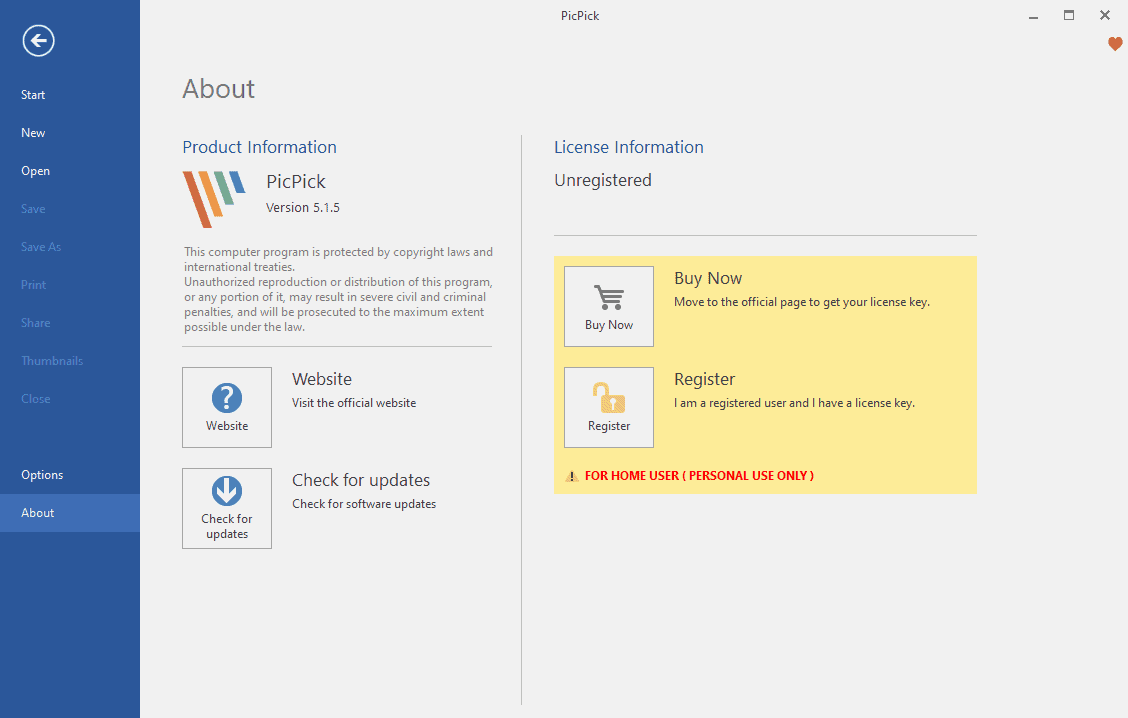This screenshot has width=1128, height=718.
Task: Close the PicPick window
Action: pyautogui.click(x=1105, y=15)
